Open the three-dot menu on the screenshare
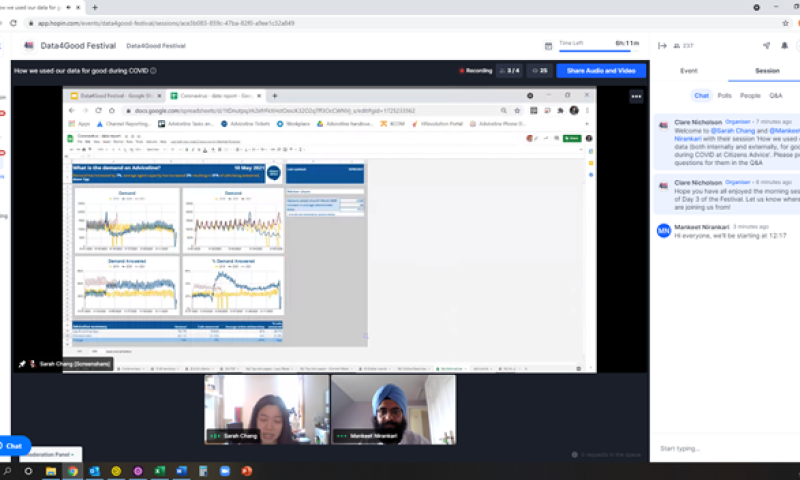The height and width of the screenshot is (480, 800). [636, 96]
